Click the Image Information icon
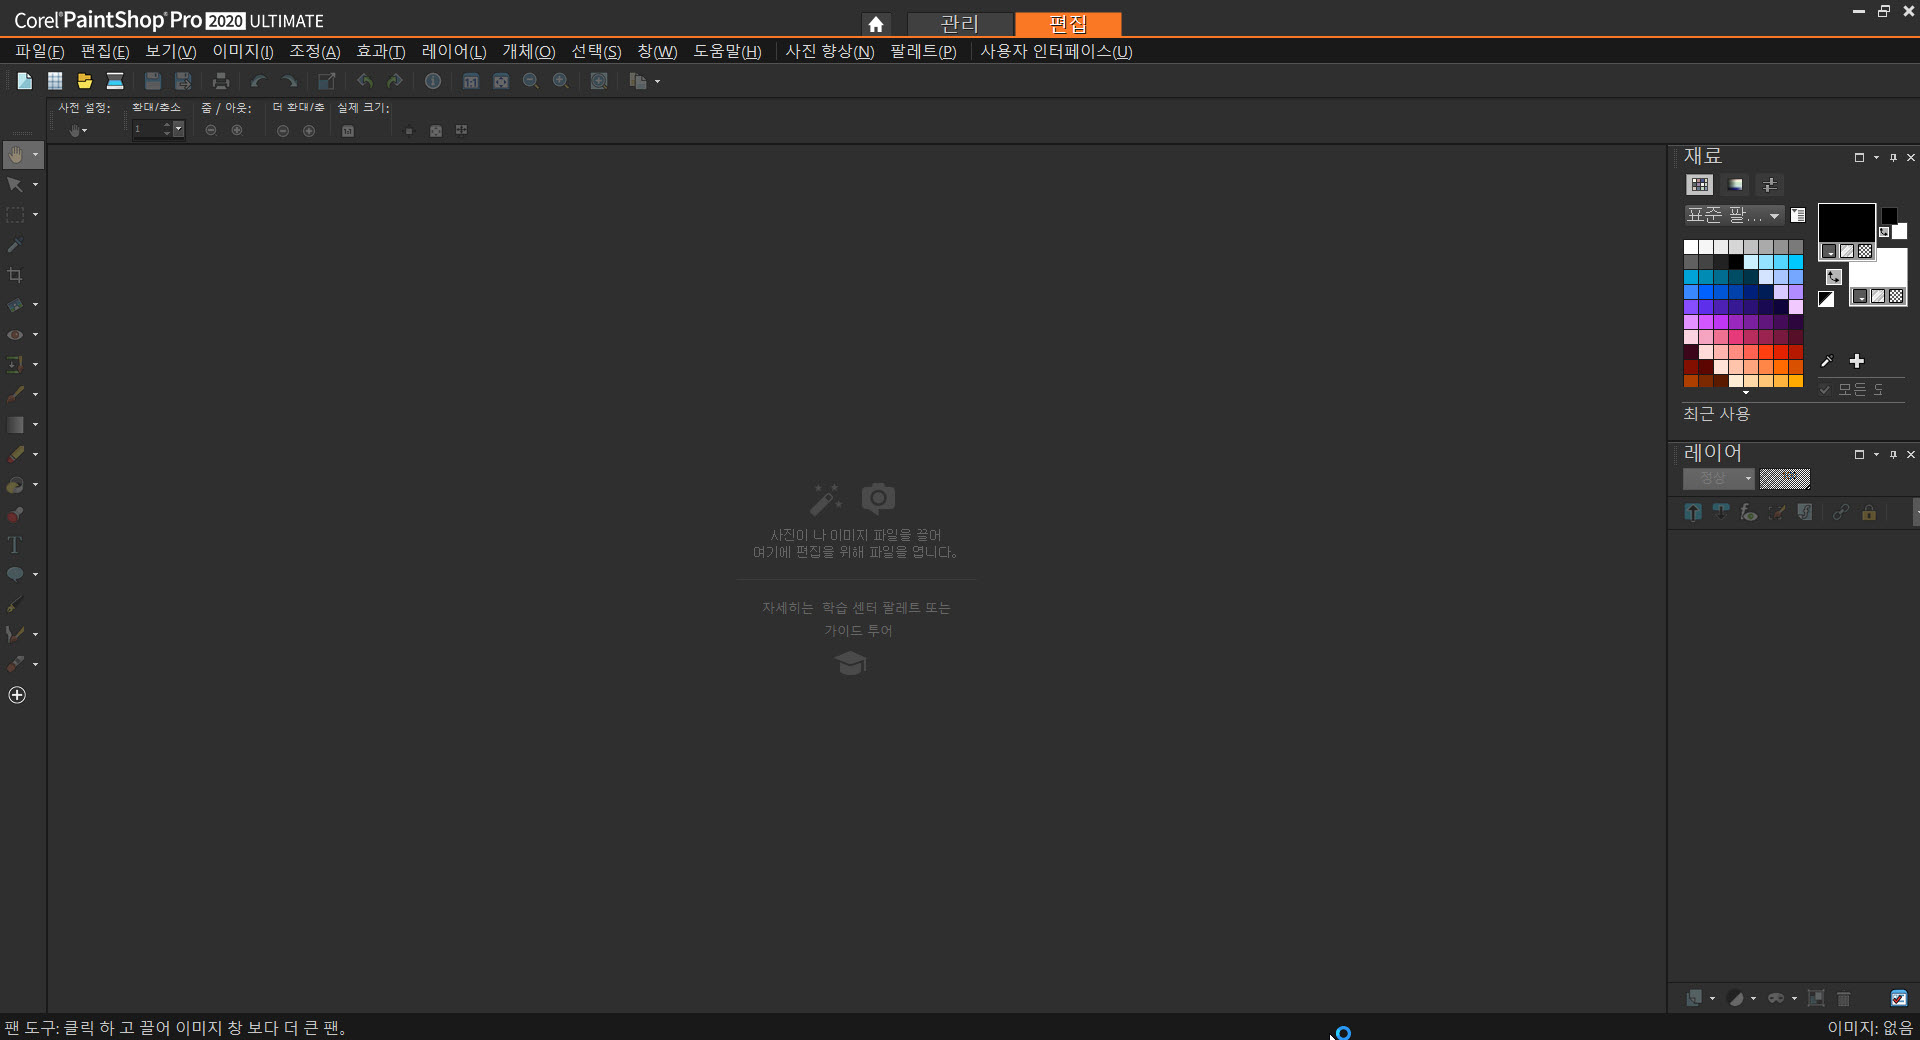This screenshot has height=1040, width=1920. [433, 81]
